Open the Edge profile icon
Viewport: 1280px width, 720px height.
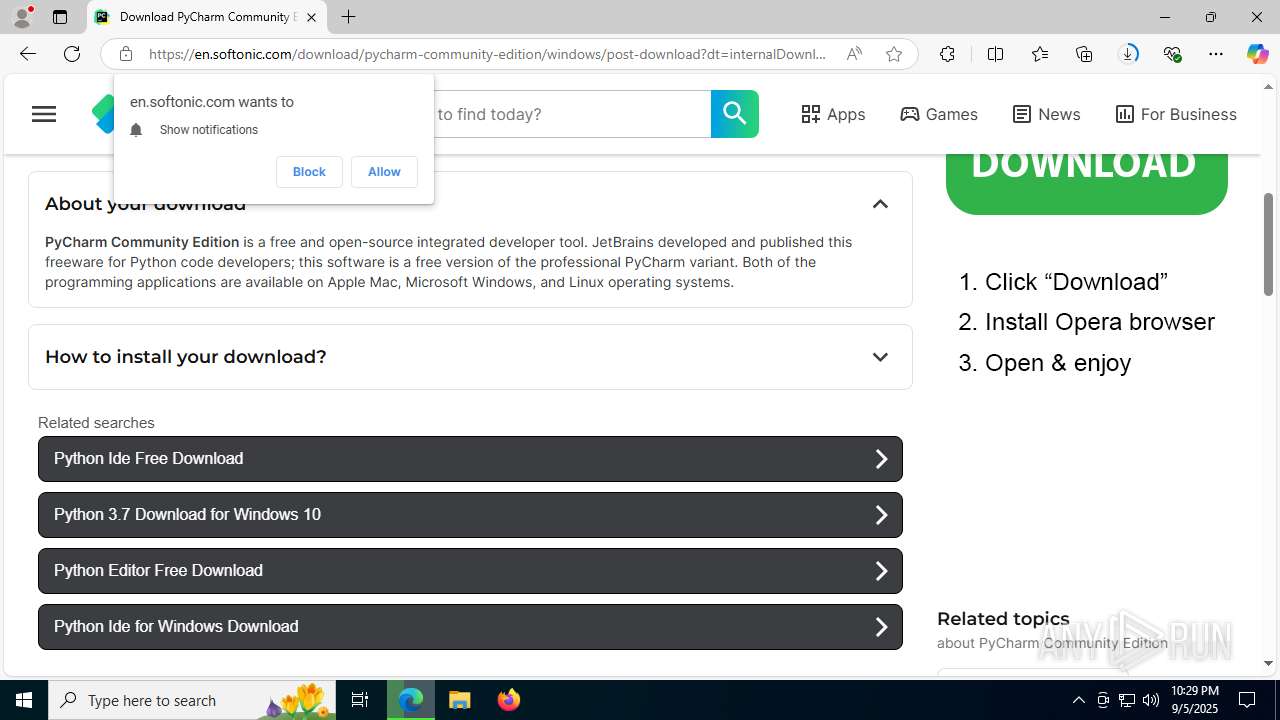point(22,17)
